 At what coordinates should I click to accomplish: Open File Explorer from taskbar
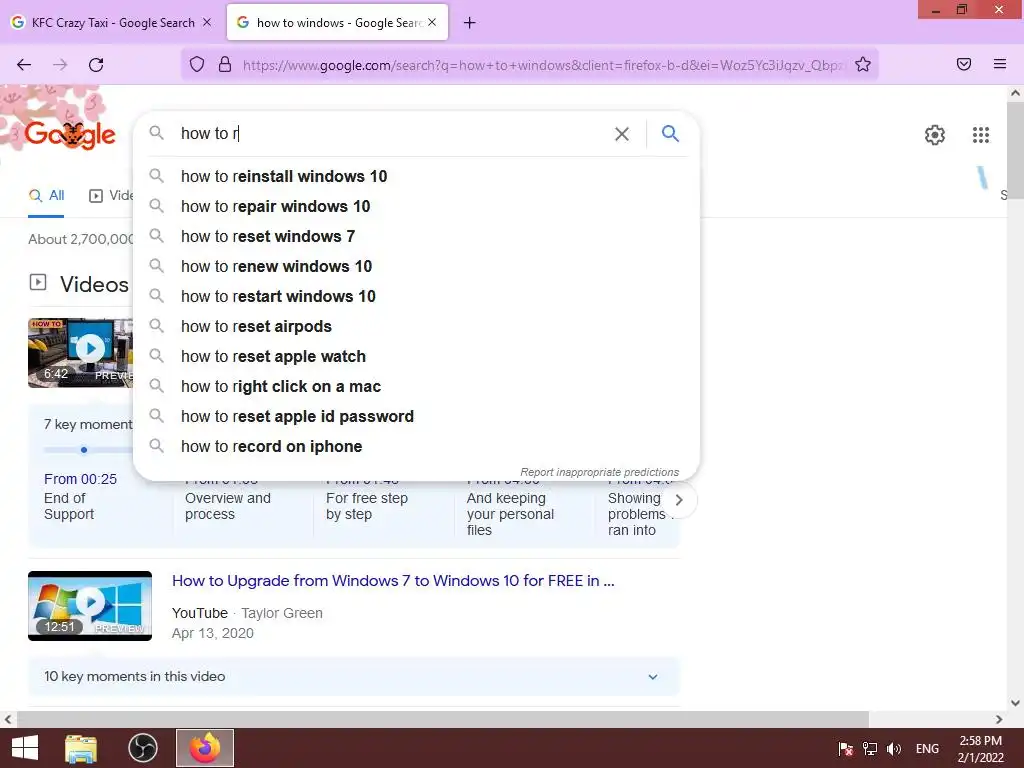[81, 748]
